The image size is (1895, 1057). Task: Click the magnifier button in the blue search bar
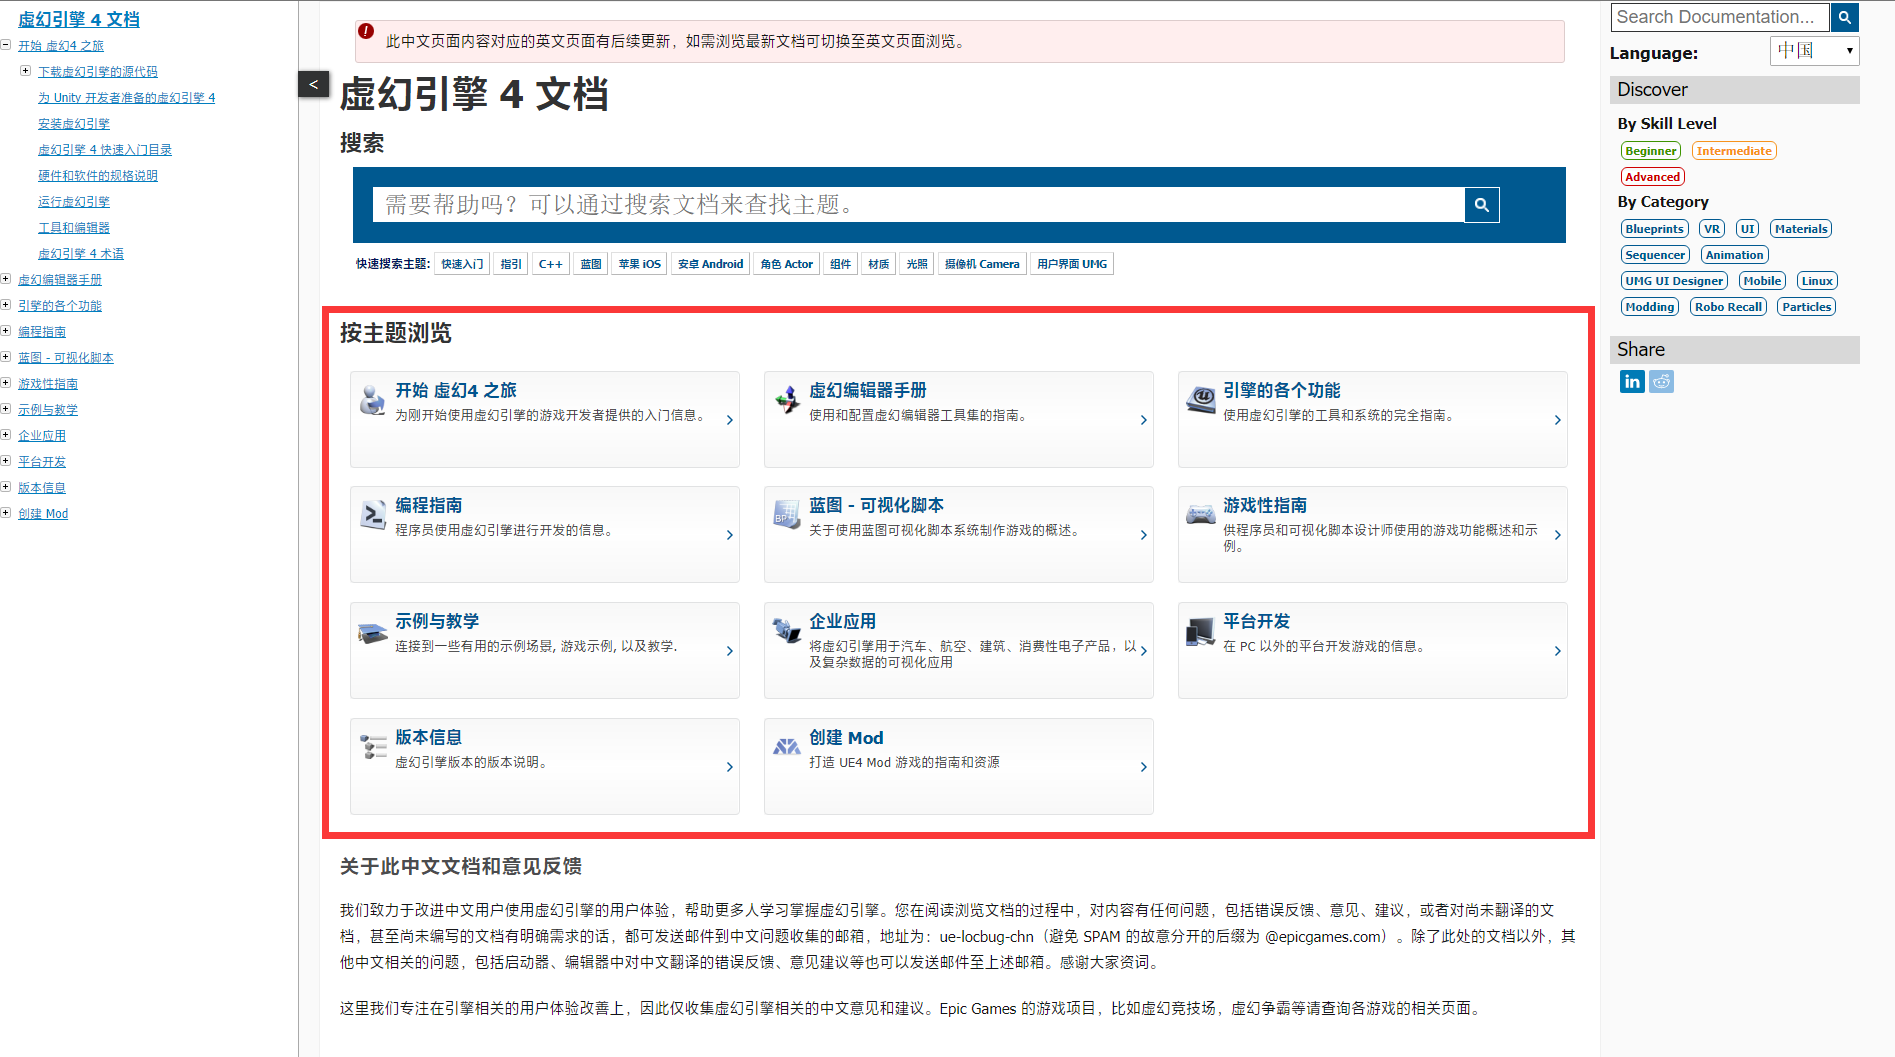pyautogui.click(x=1482, y=205)
